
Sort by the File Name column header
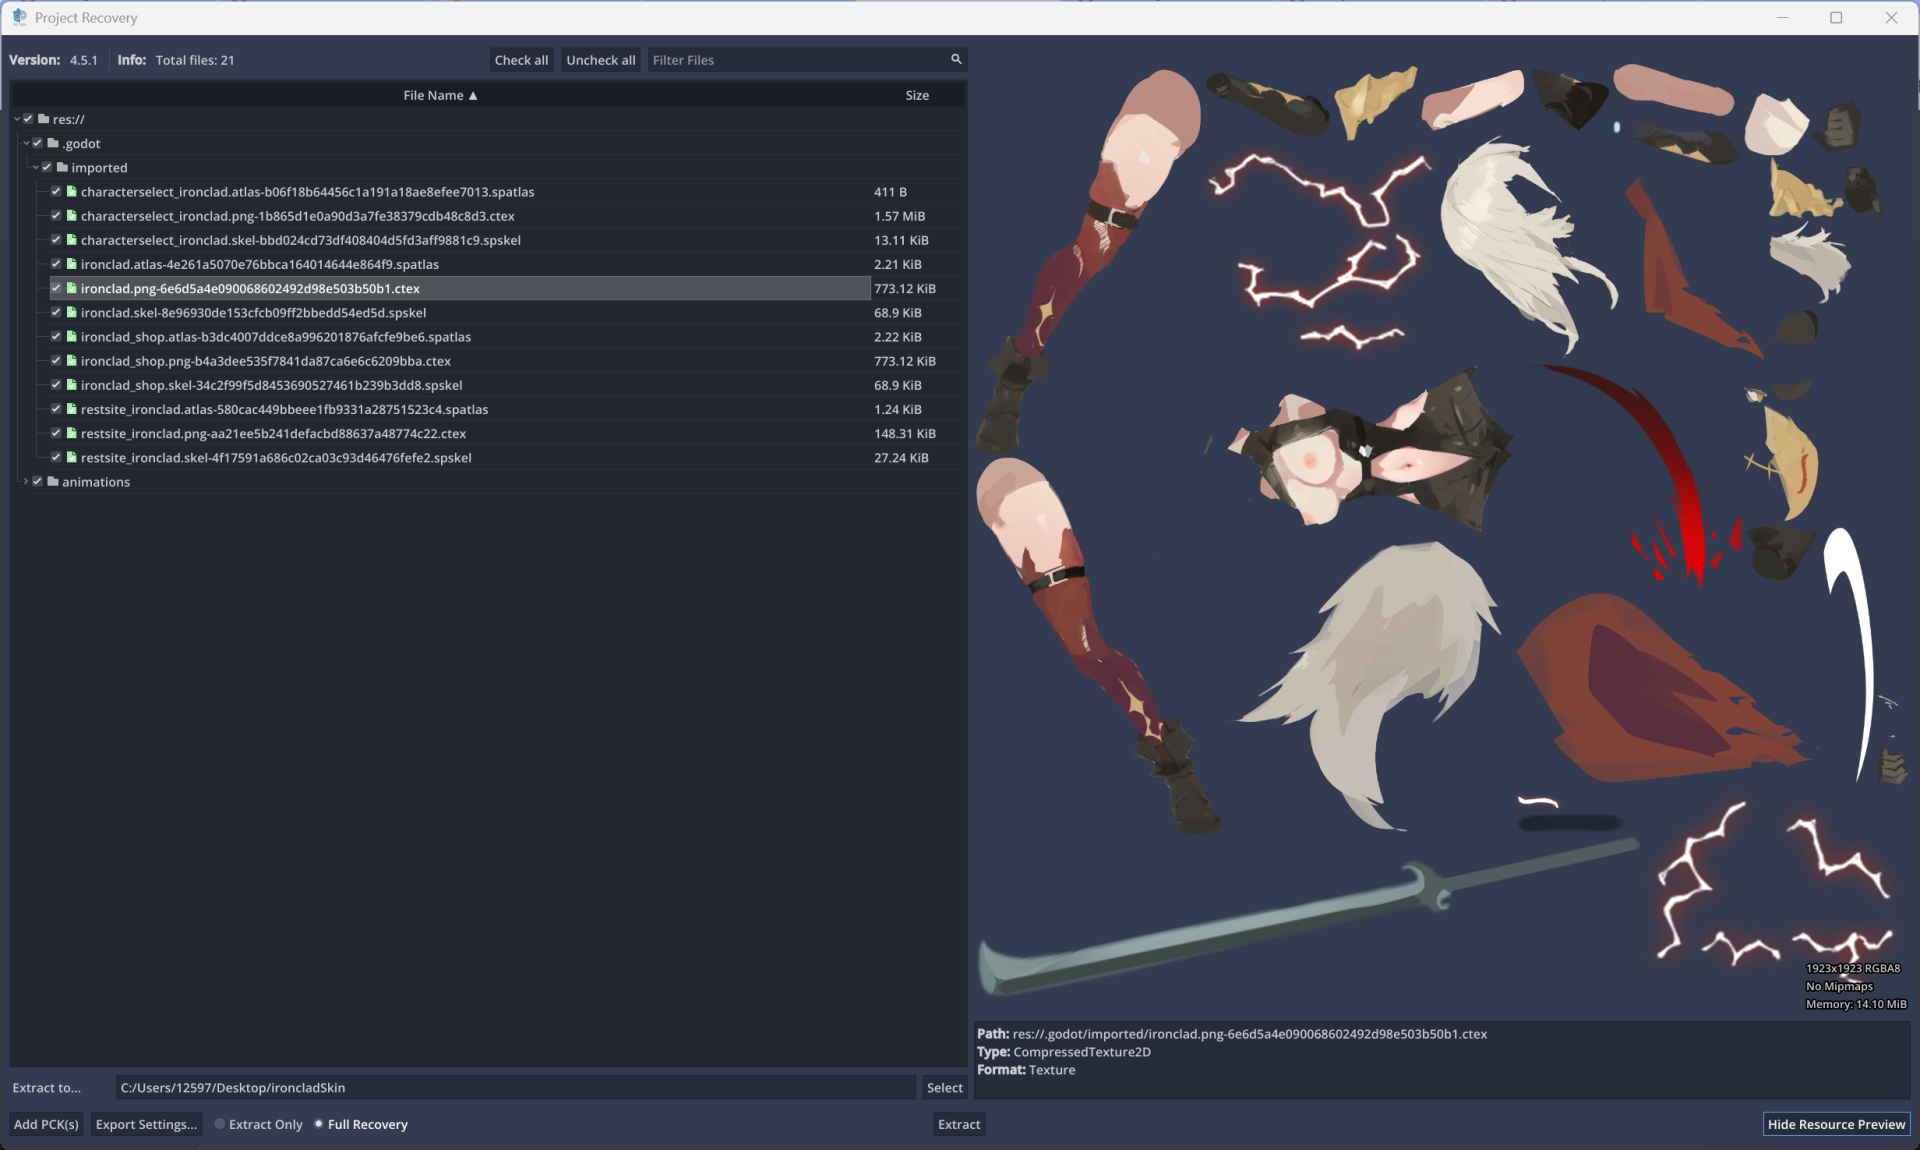[440, 95]
